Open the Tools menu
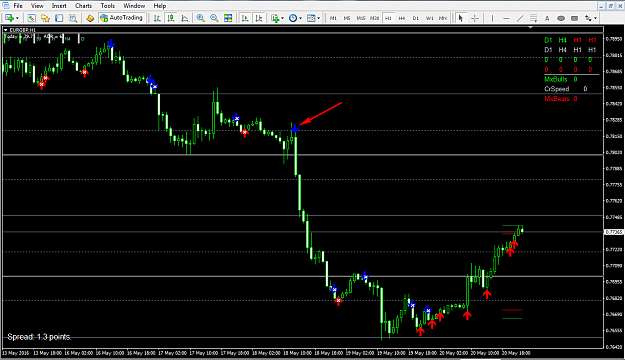The height and width of the screenshot is (360, 625). pos(108,6)
